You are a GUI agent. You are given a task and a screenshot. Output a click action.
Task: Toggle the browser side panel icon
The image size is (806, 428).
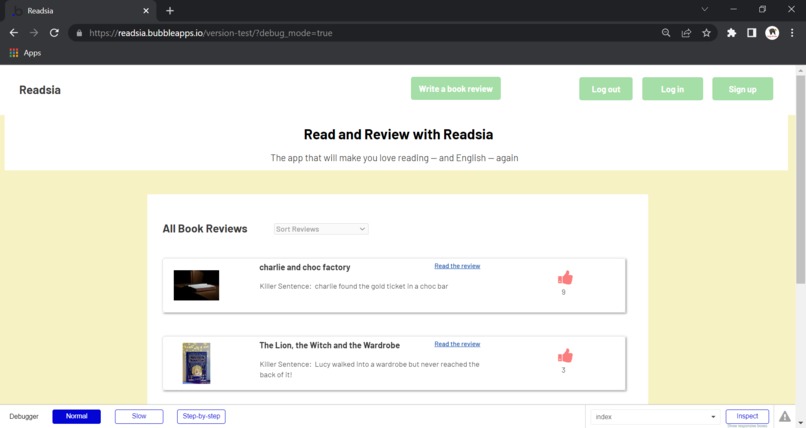point(752,33)
